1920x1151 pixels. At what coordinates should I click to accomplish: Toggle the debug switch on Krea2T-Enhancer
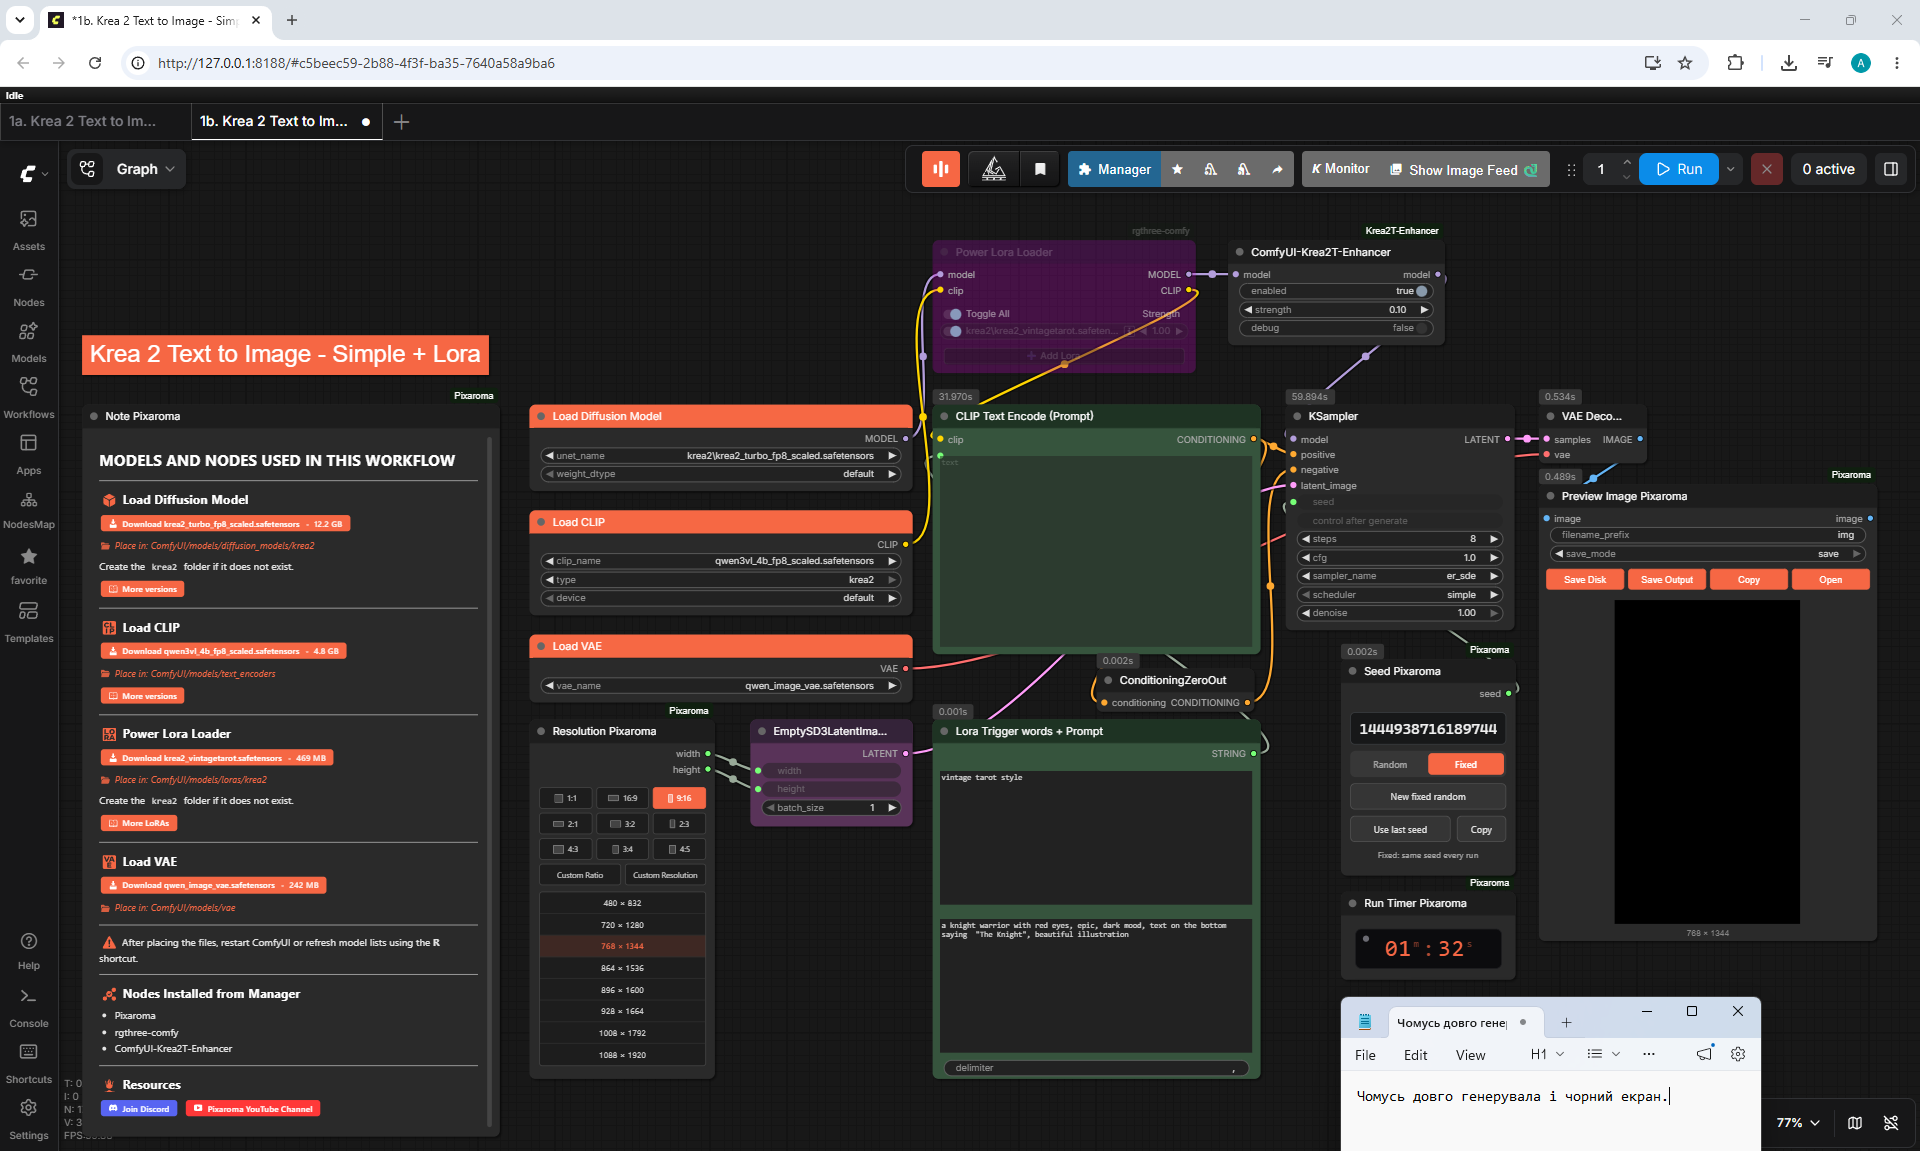click(1423, 328)
